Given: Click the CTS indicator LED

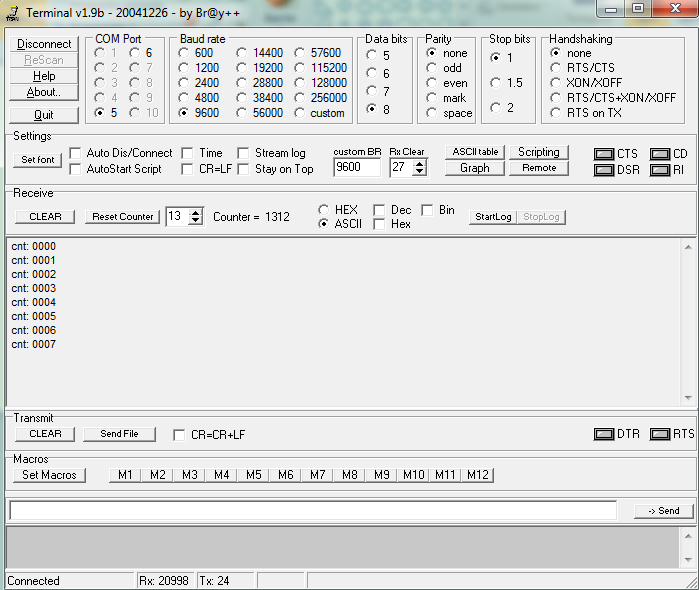Looking at the screenshot, I should coord(604,154).
